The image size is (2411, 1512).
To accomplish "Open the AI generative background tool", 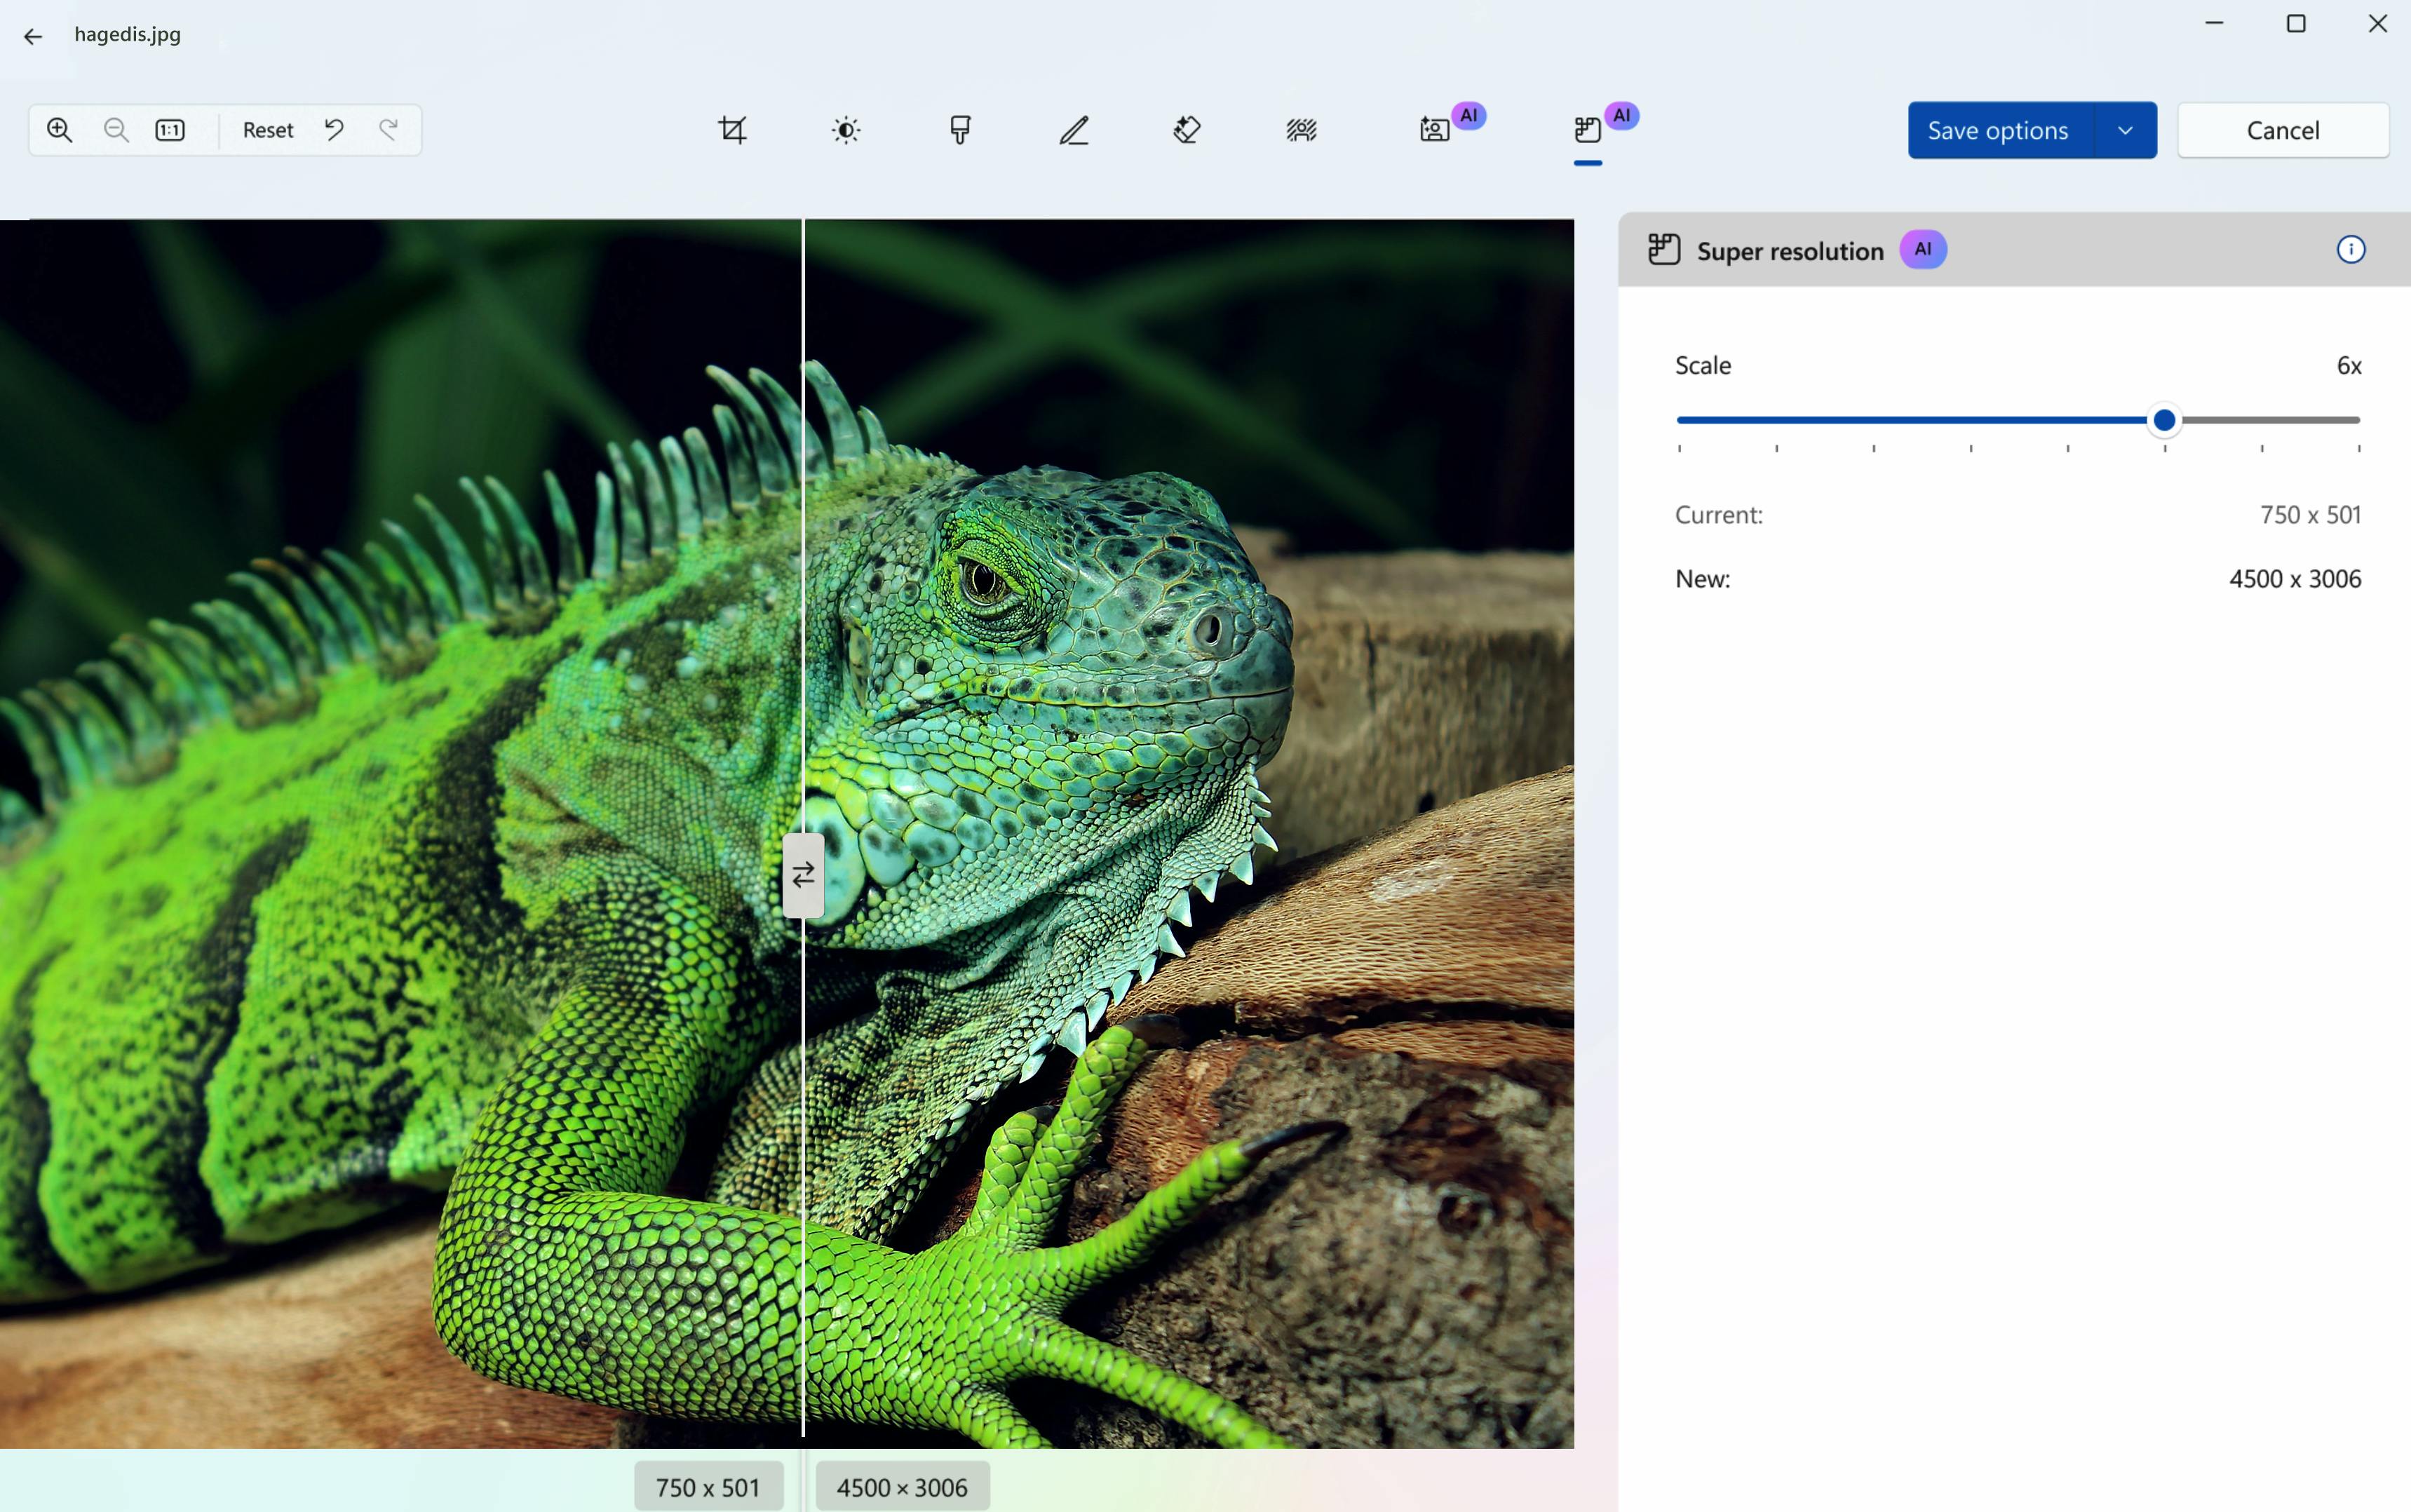I will point(1435,130).
